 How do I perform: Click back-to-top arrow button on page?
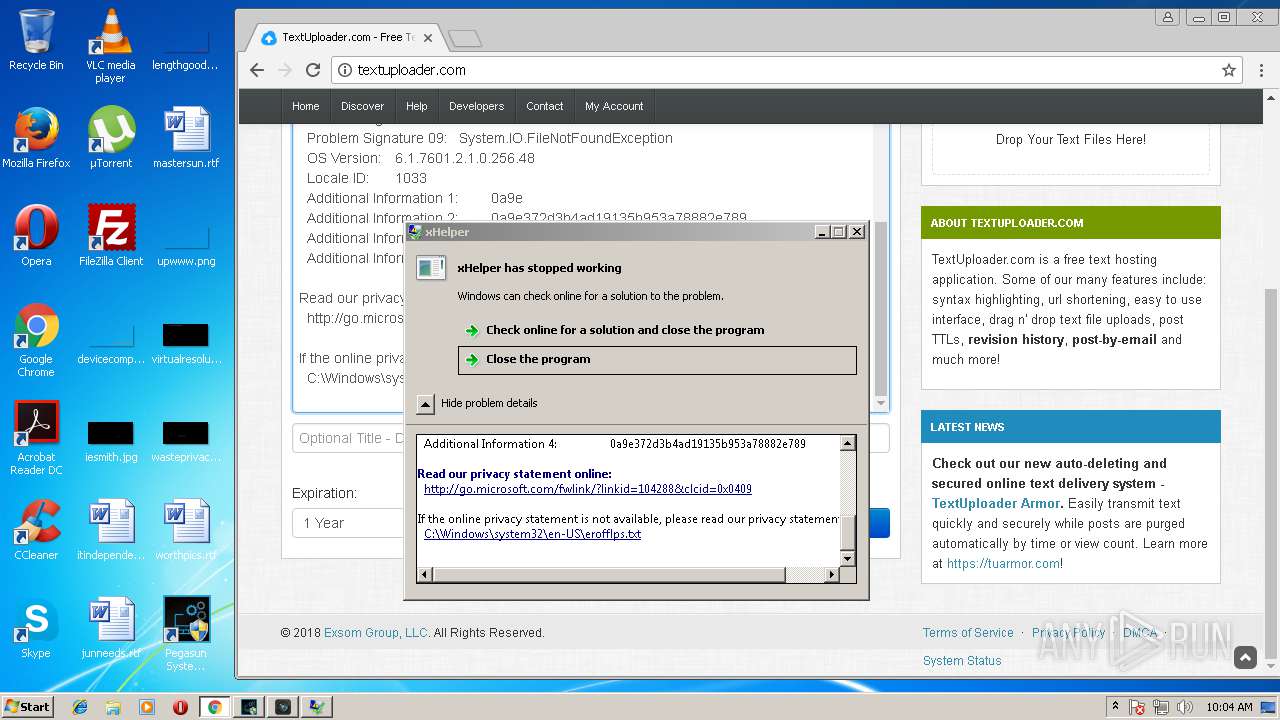[1245, 657]
